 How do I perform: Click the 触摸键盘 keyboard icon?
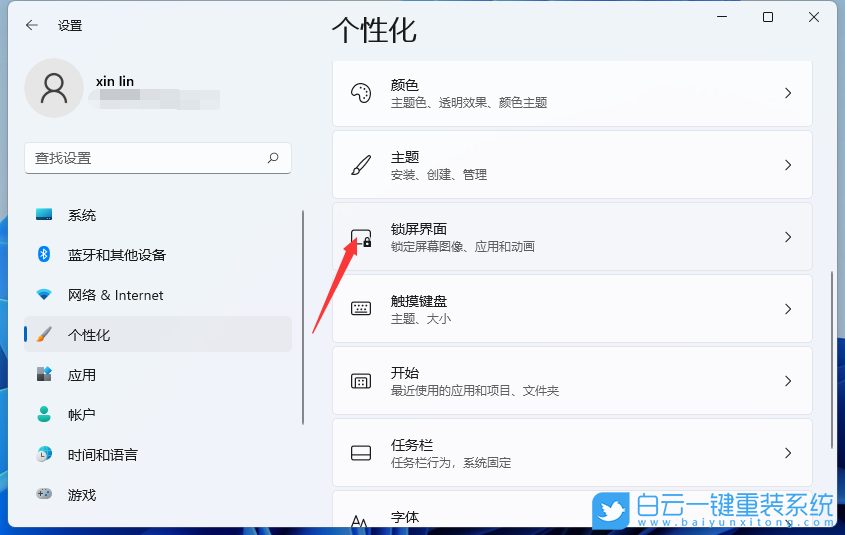(361, 309)
